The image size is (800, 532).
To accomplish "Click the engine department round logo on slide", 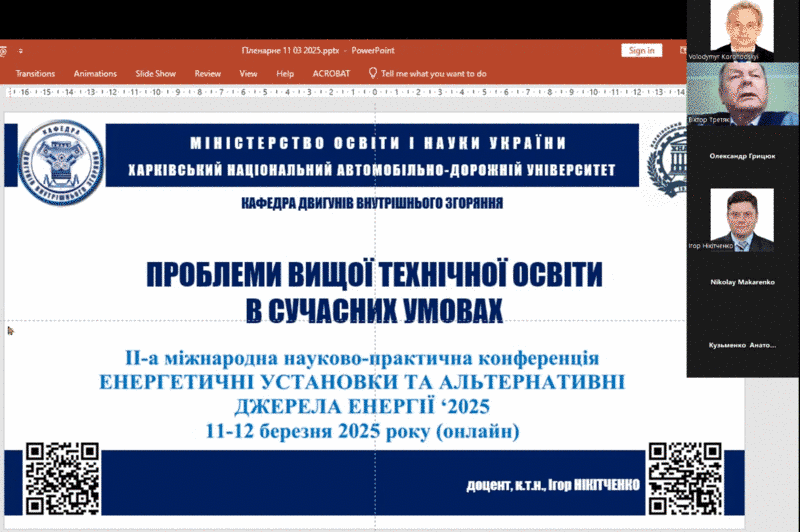I will point(61,163).
